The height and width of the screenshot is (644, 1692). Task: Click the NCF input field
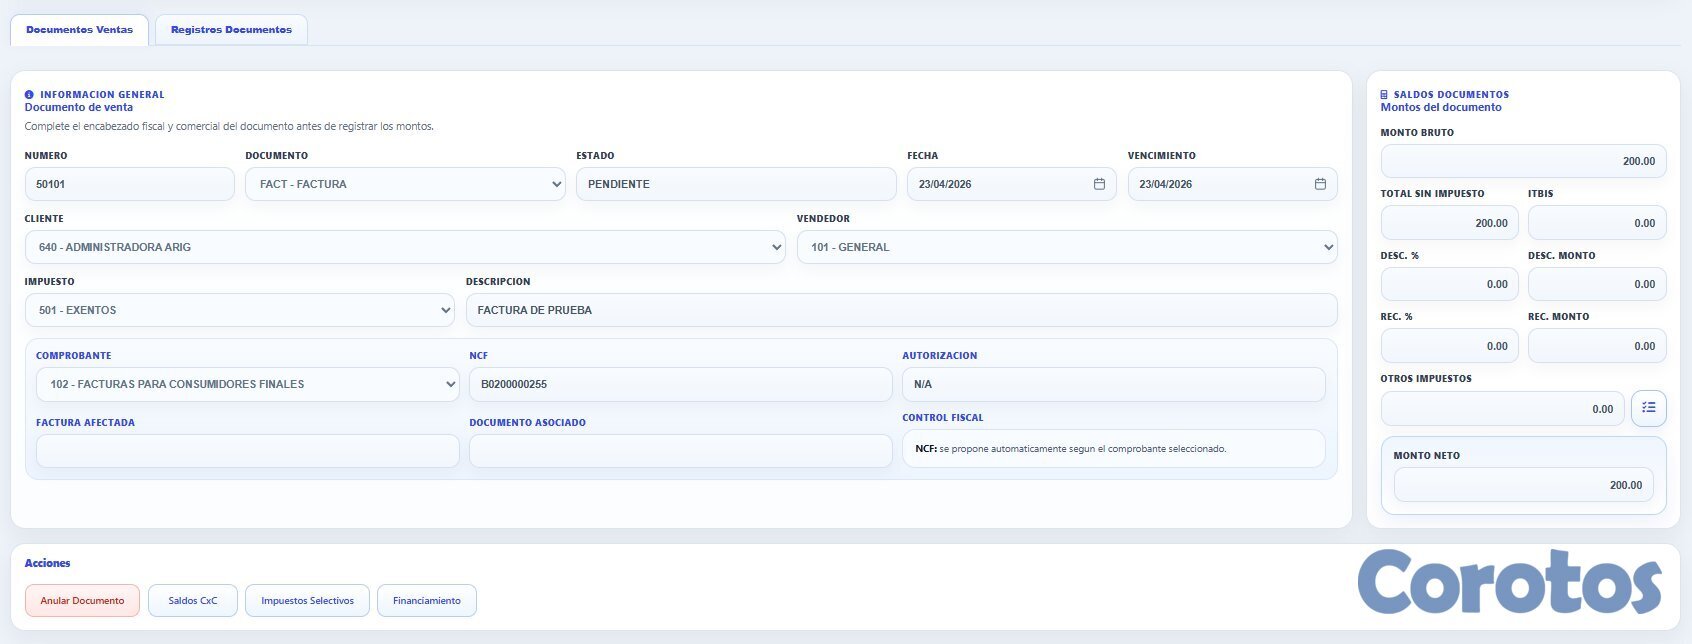(680, 384)
